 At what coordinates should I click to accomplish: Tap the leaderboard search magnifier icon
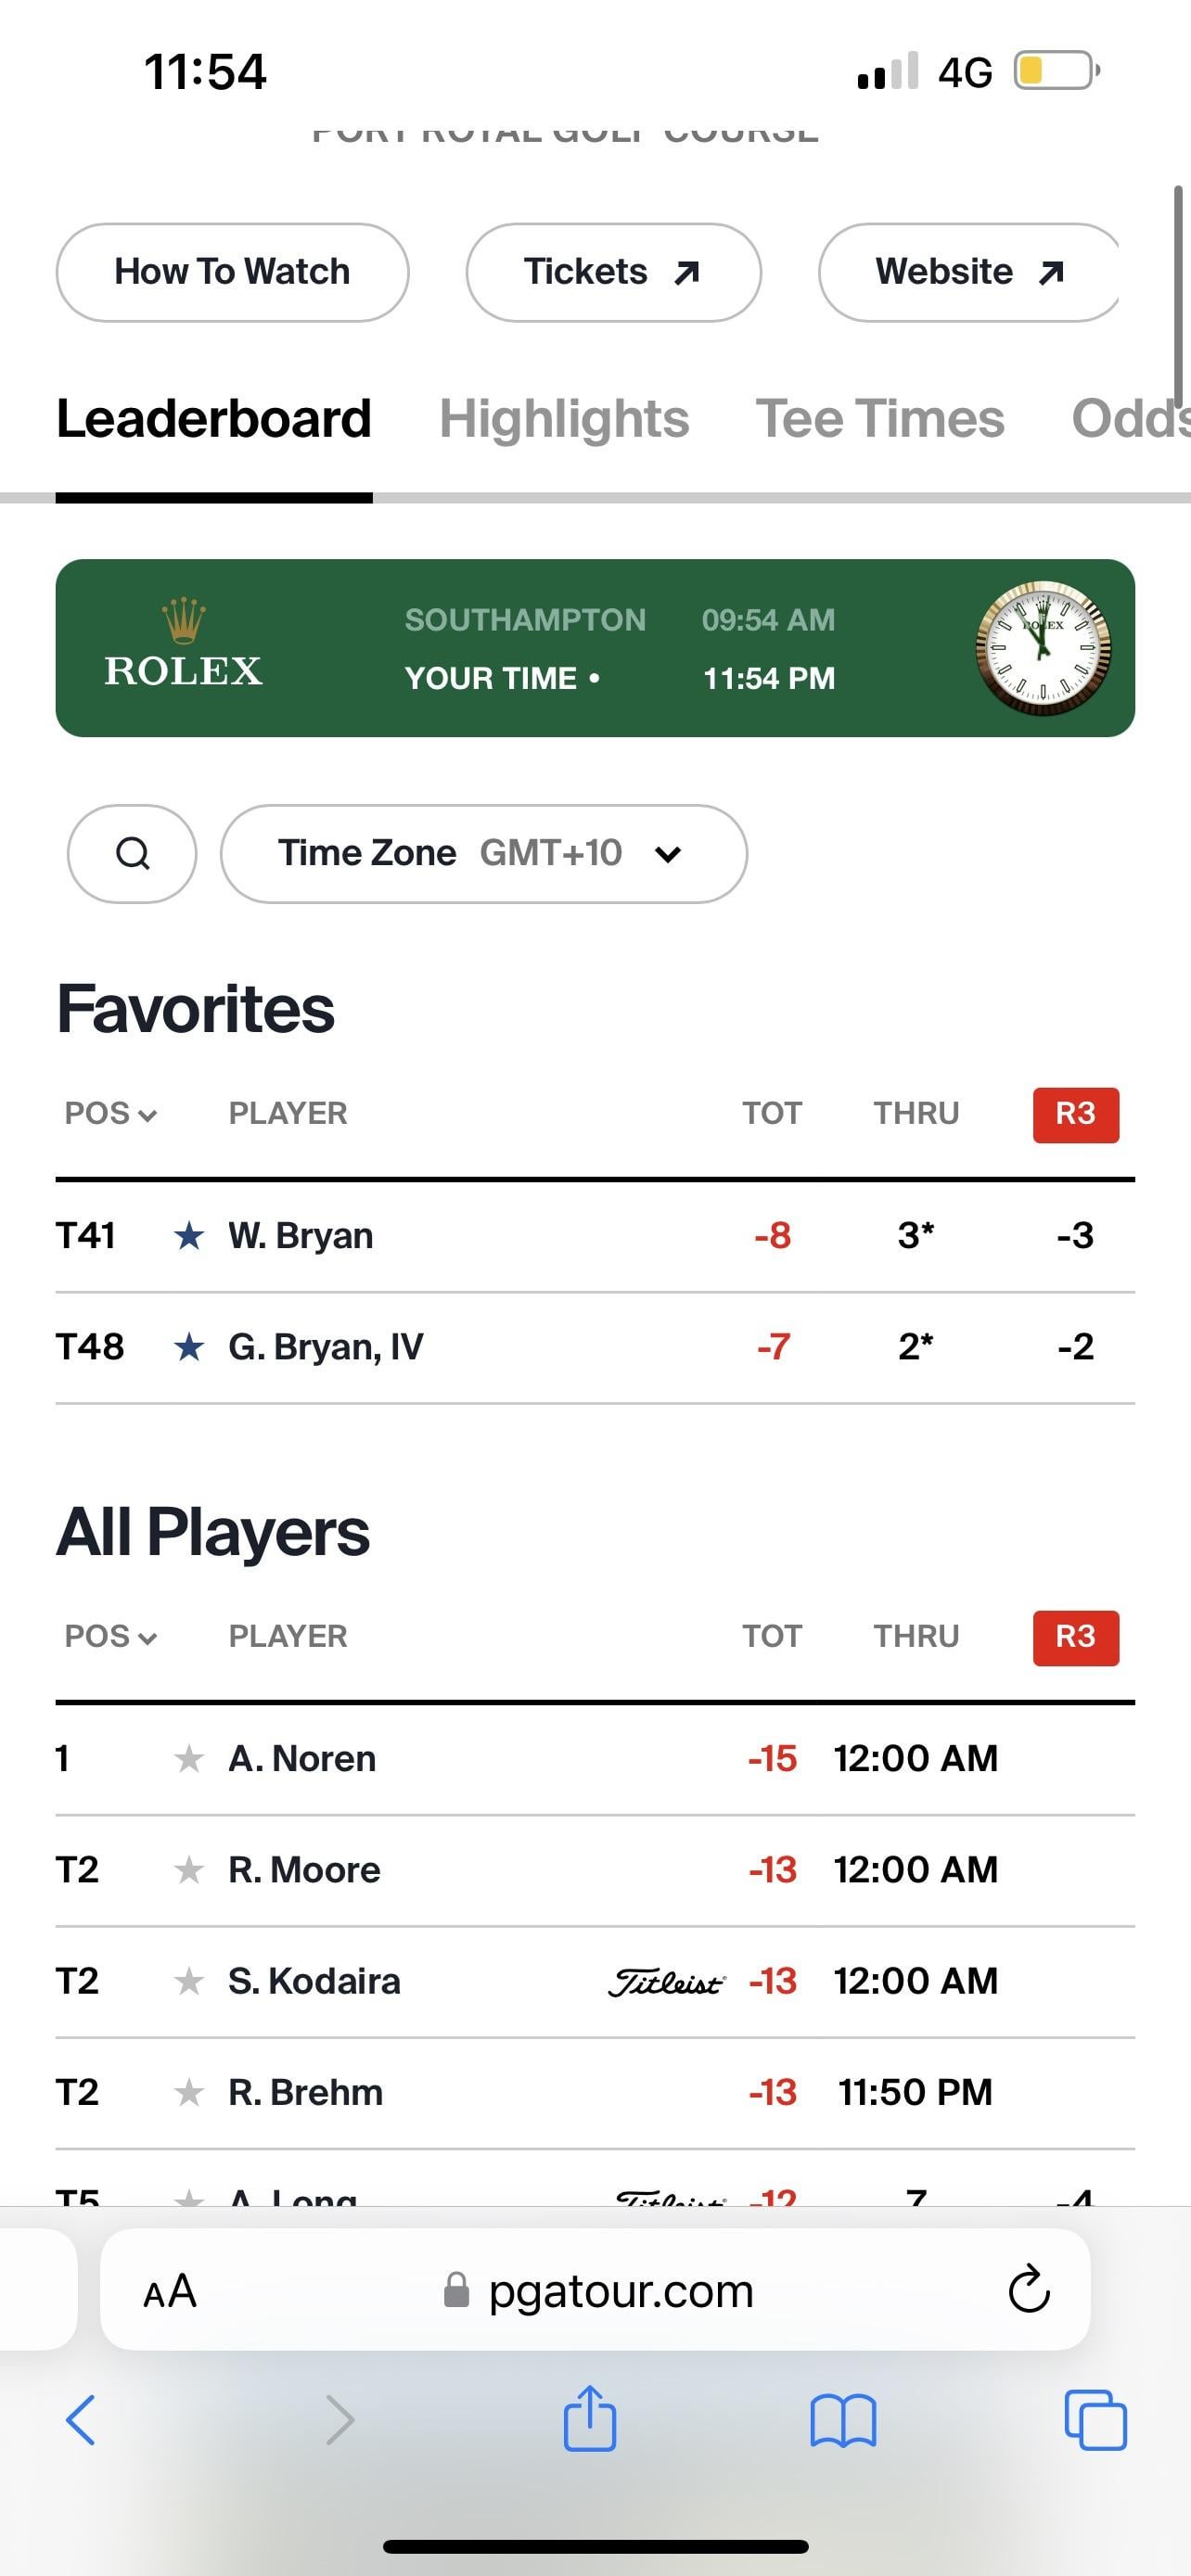pyautogui.click(x=132, y=853)
